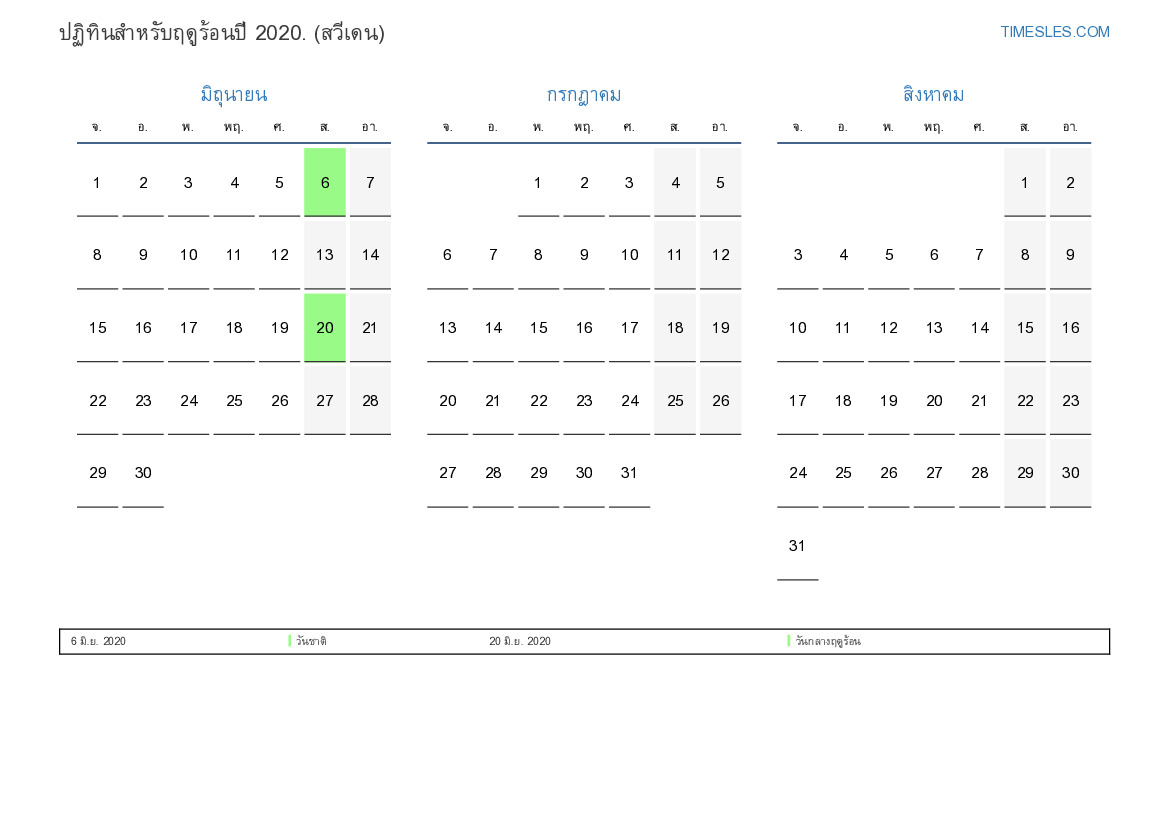The width and height of the screenshot is (1169, 827).
Task: Click the วันกลางฤดูร้อน legend label
Action: (828, 641)
